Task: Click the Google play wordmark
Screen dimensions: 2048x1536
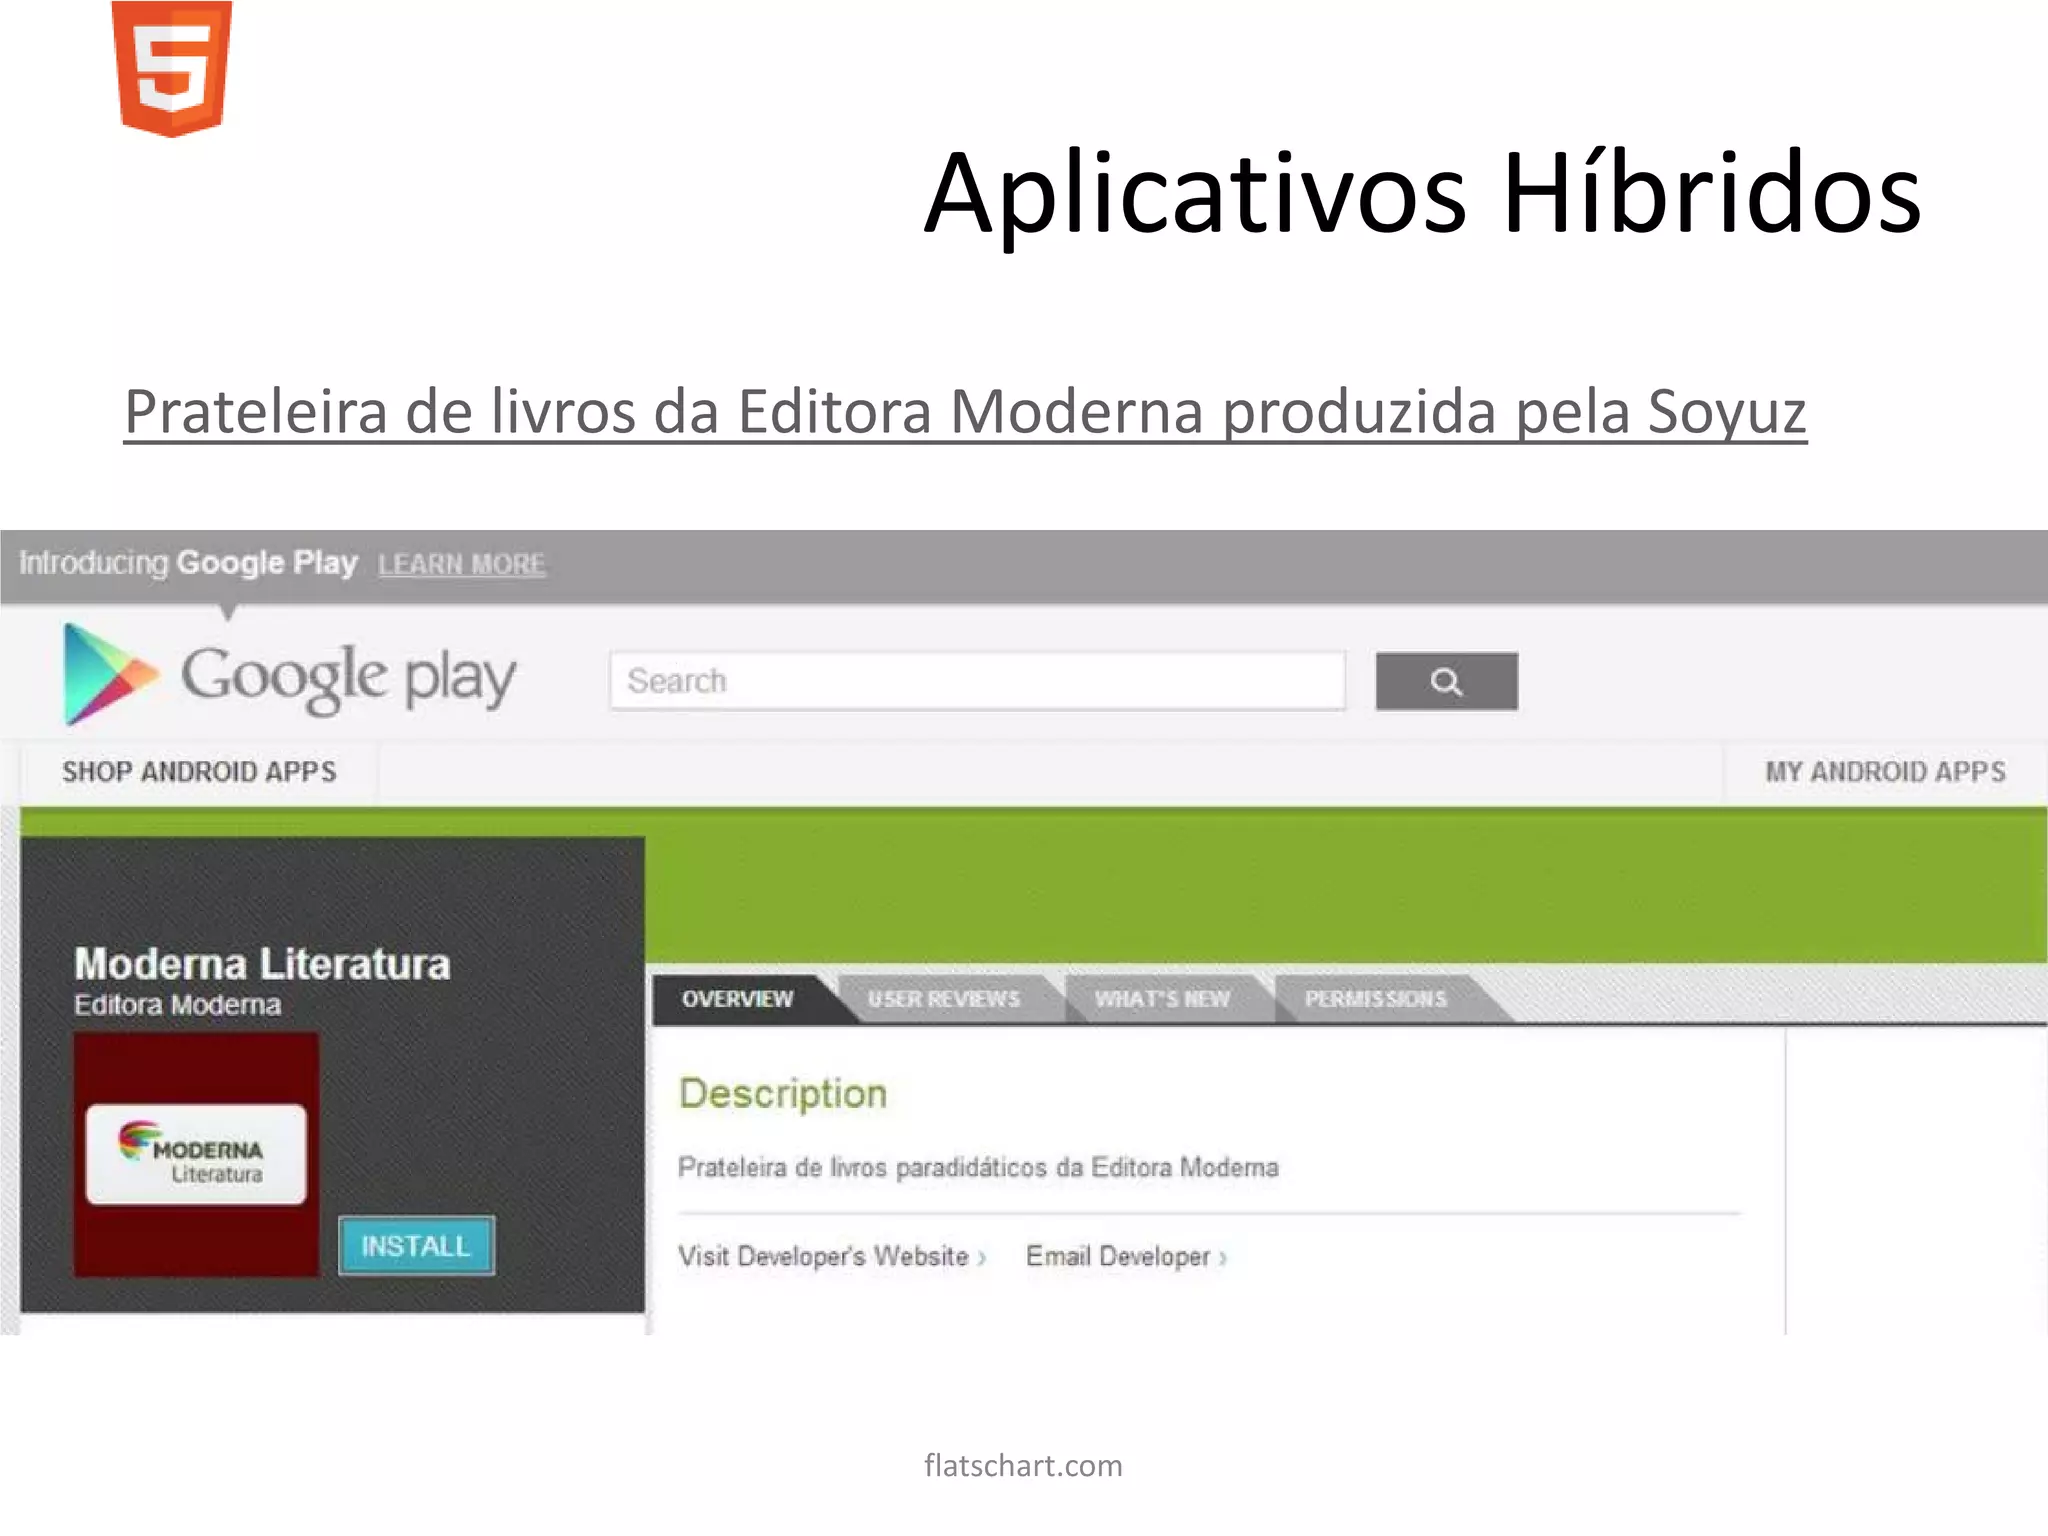Action: (x=348, y=678)
